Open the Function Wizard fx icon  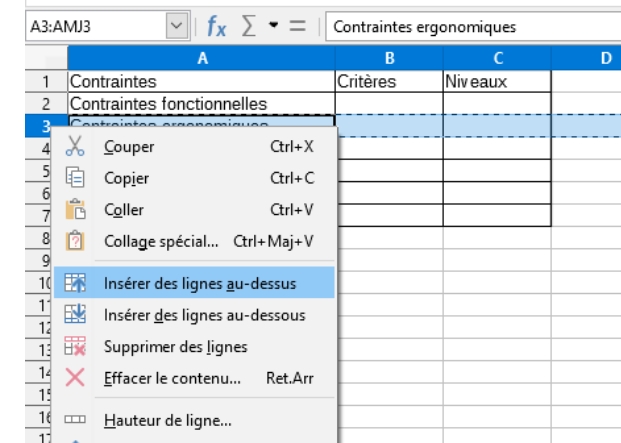[x=217, y=25]
